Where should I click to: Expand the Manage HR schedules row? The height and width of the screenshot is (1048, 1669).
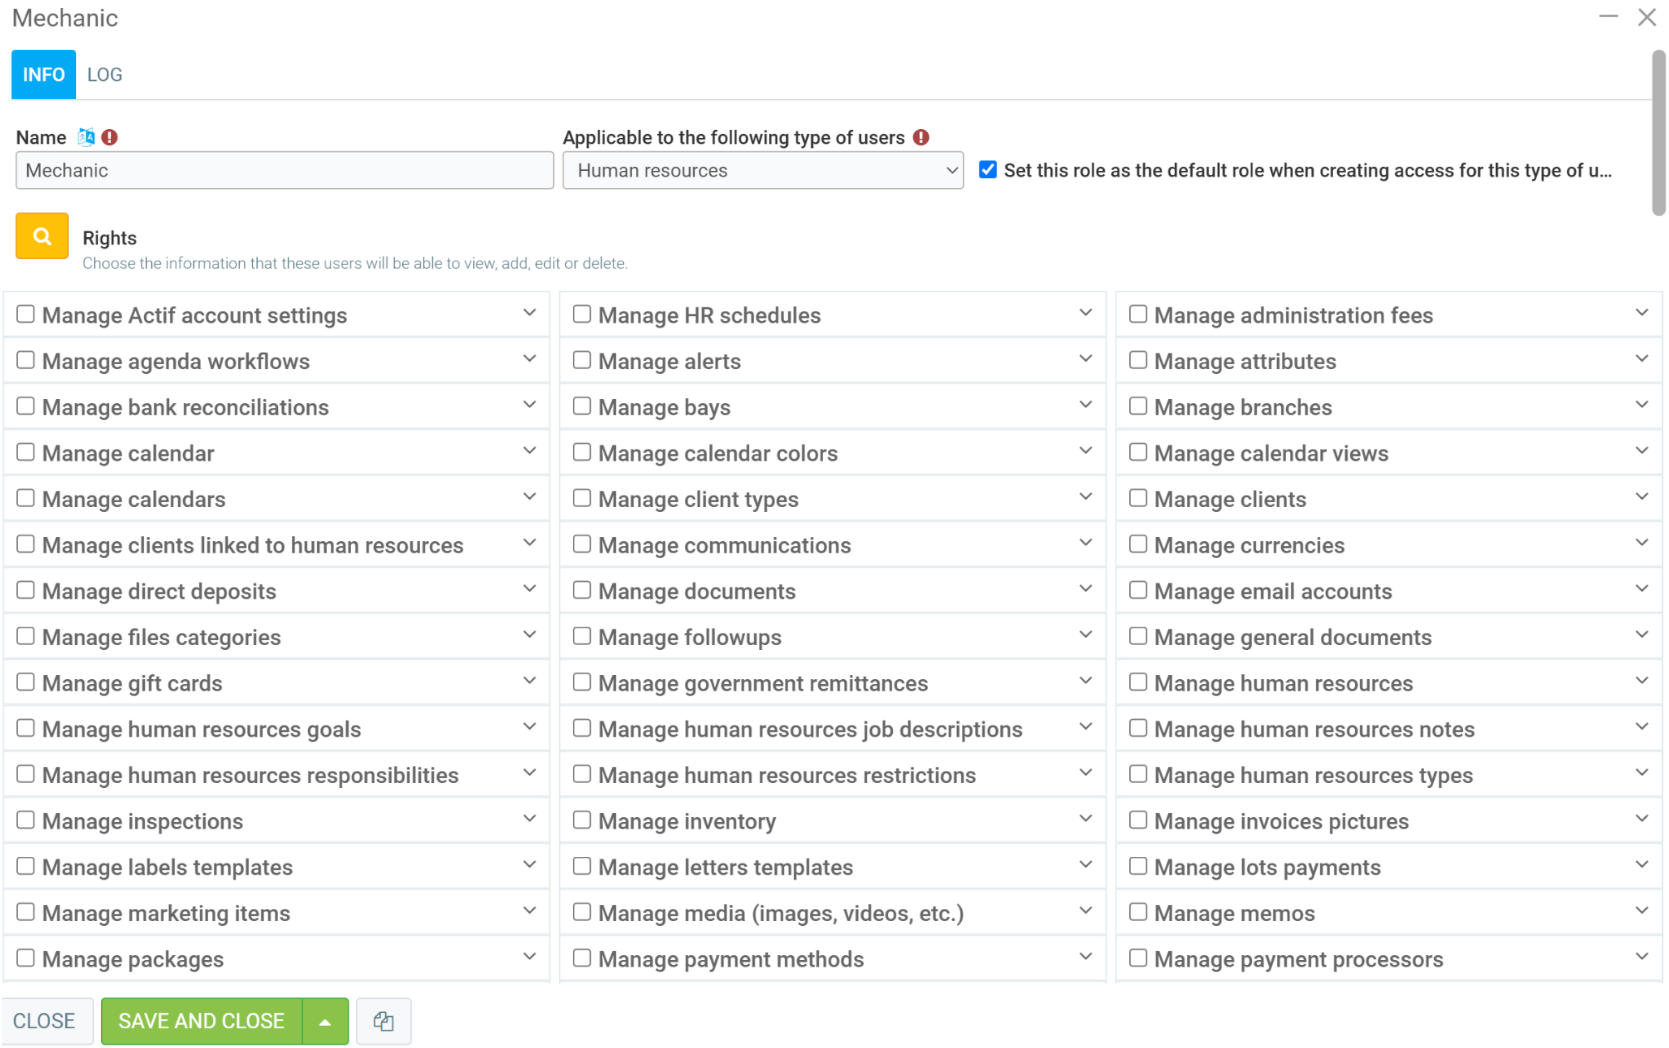tap(1085, 314)
